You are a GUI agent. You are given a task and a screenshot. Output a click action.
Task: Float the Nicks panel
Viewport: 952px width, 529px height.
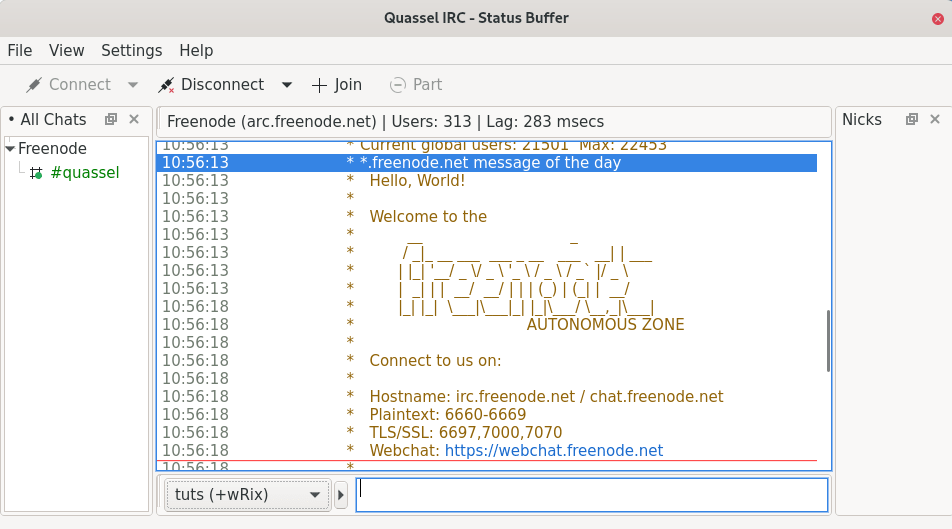911,119
